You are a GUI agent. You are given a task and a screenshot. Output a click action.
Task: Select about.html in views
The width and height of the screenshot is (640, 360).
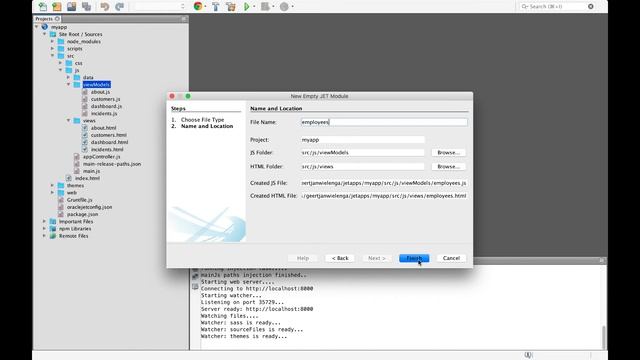click(x=103, y=128)
